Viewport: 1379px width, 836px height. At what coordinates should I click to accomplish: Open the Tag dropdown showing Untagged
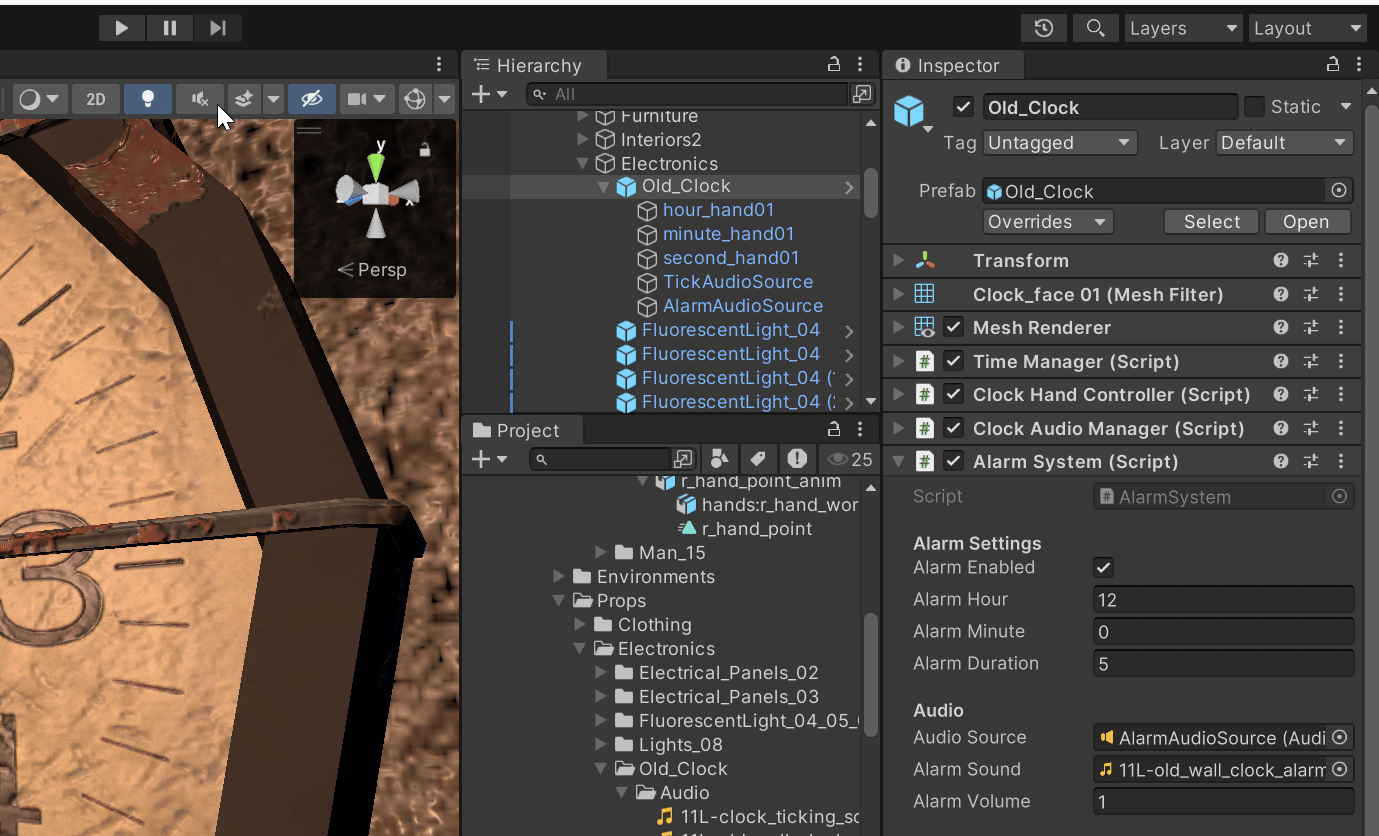pyautogui.click(x=1060, y=143)
